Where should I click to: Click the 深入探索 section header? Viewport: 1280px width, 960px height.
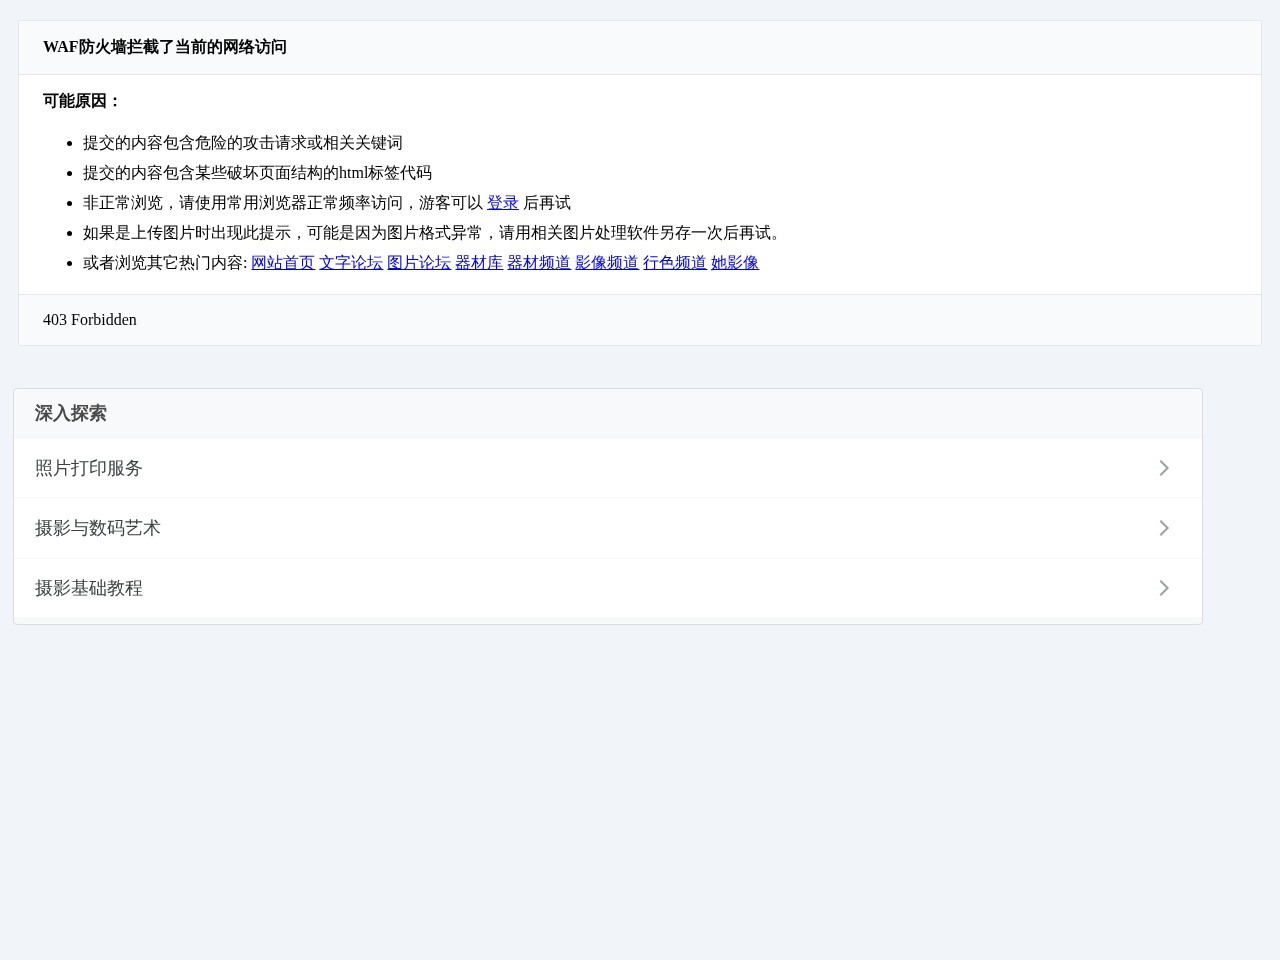click(71, 414)
